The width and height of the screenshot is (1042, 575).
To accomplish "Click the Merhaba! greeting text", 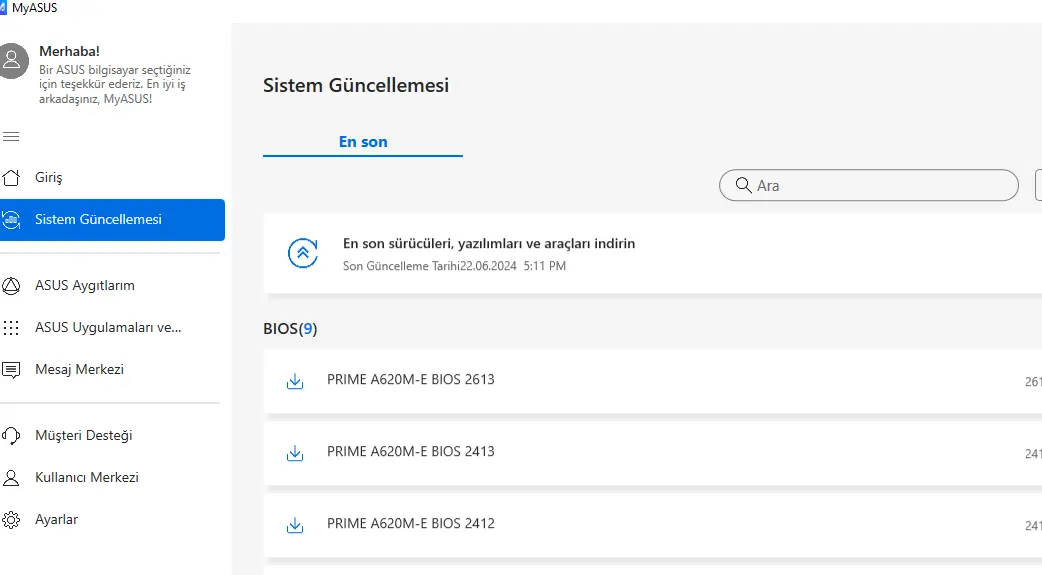I will (x=70, y=51).
